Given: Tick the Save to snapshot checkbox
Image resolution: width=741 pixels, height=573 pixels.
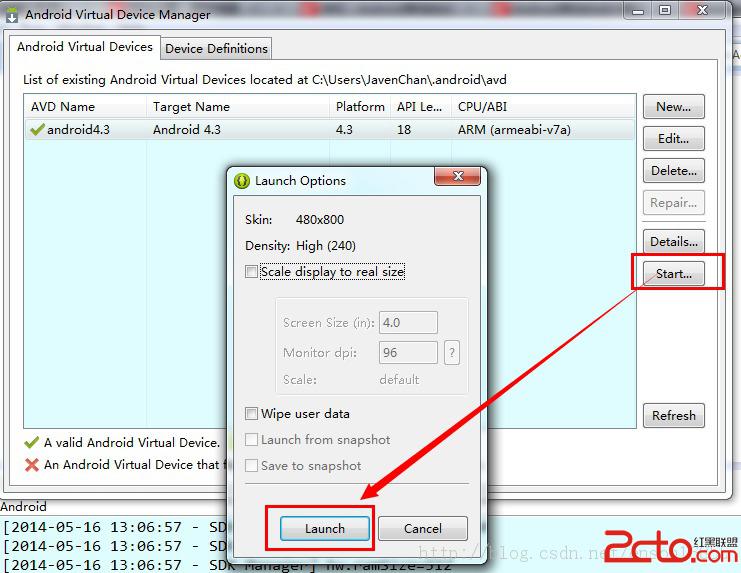Looking at the screenshot, I should [x=251, y=466].
